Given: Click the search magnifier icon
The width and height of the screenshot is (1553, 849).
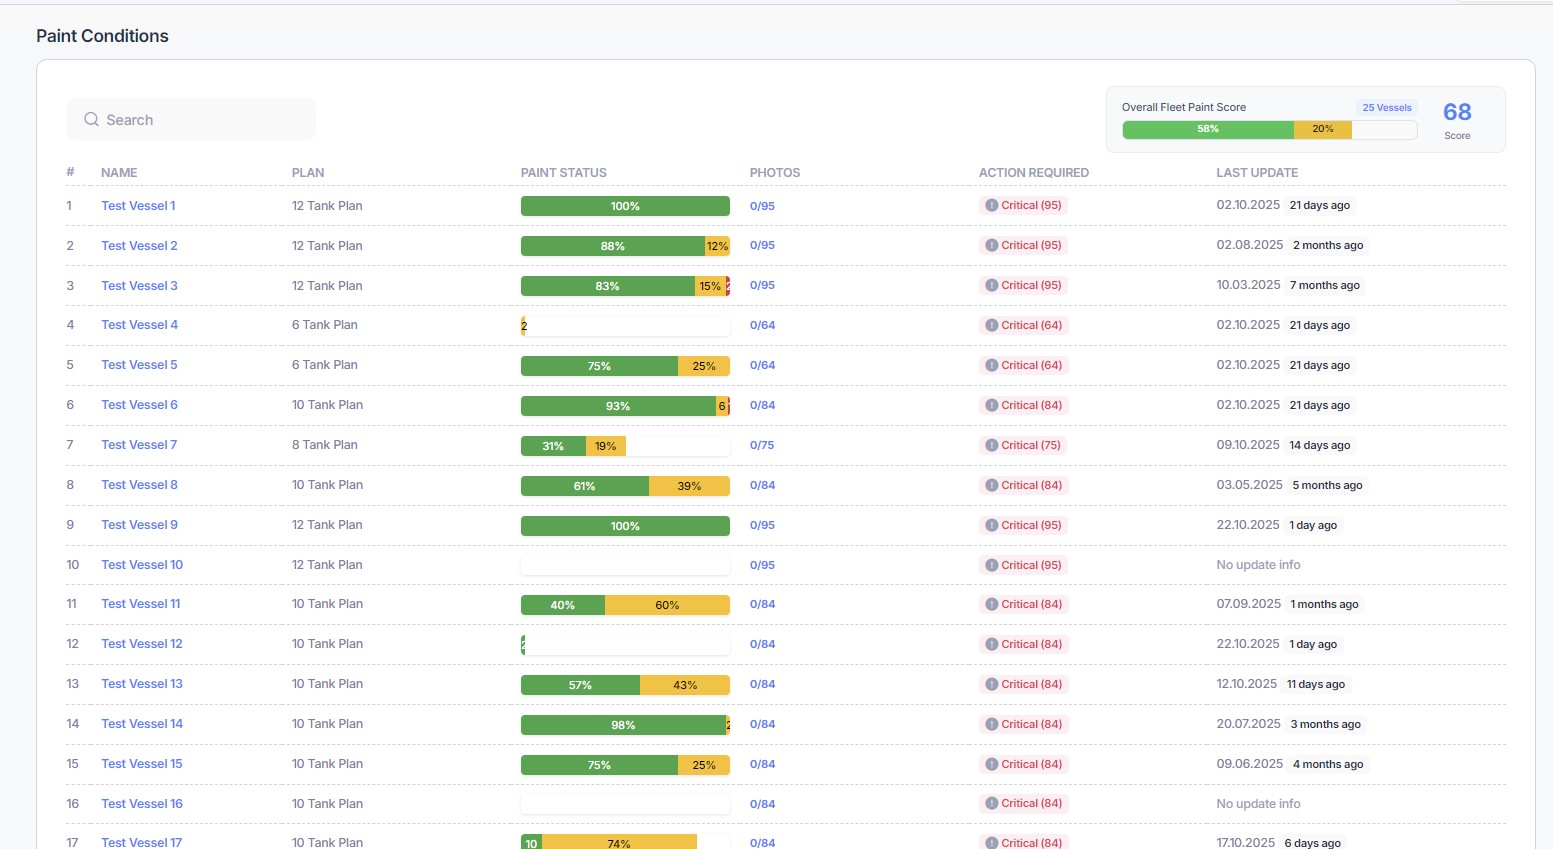Looking at the screenshot, I should [91, 120].
